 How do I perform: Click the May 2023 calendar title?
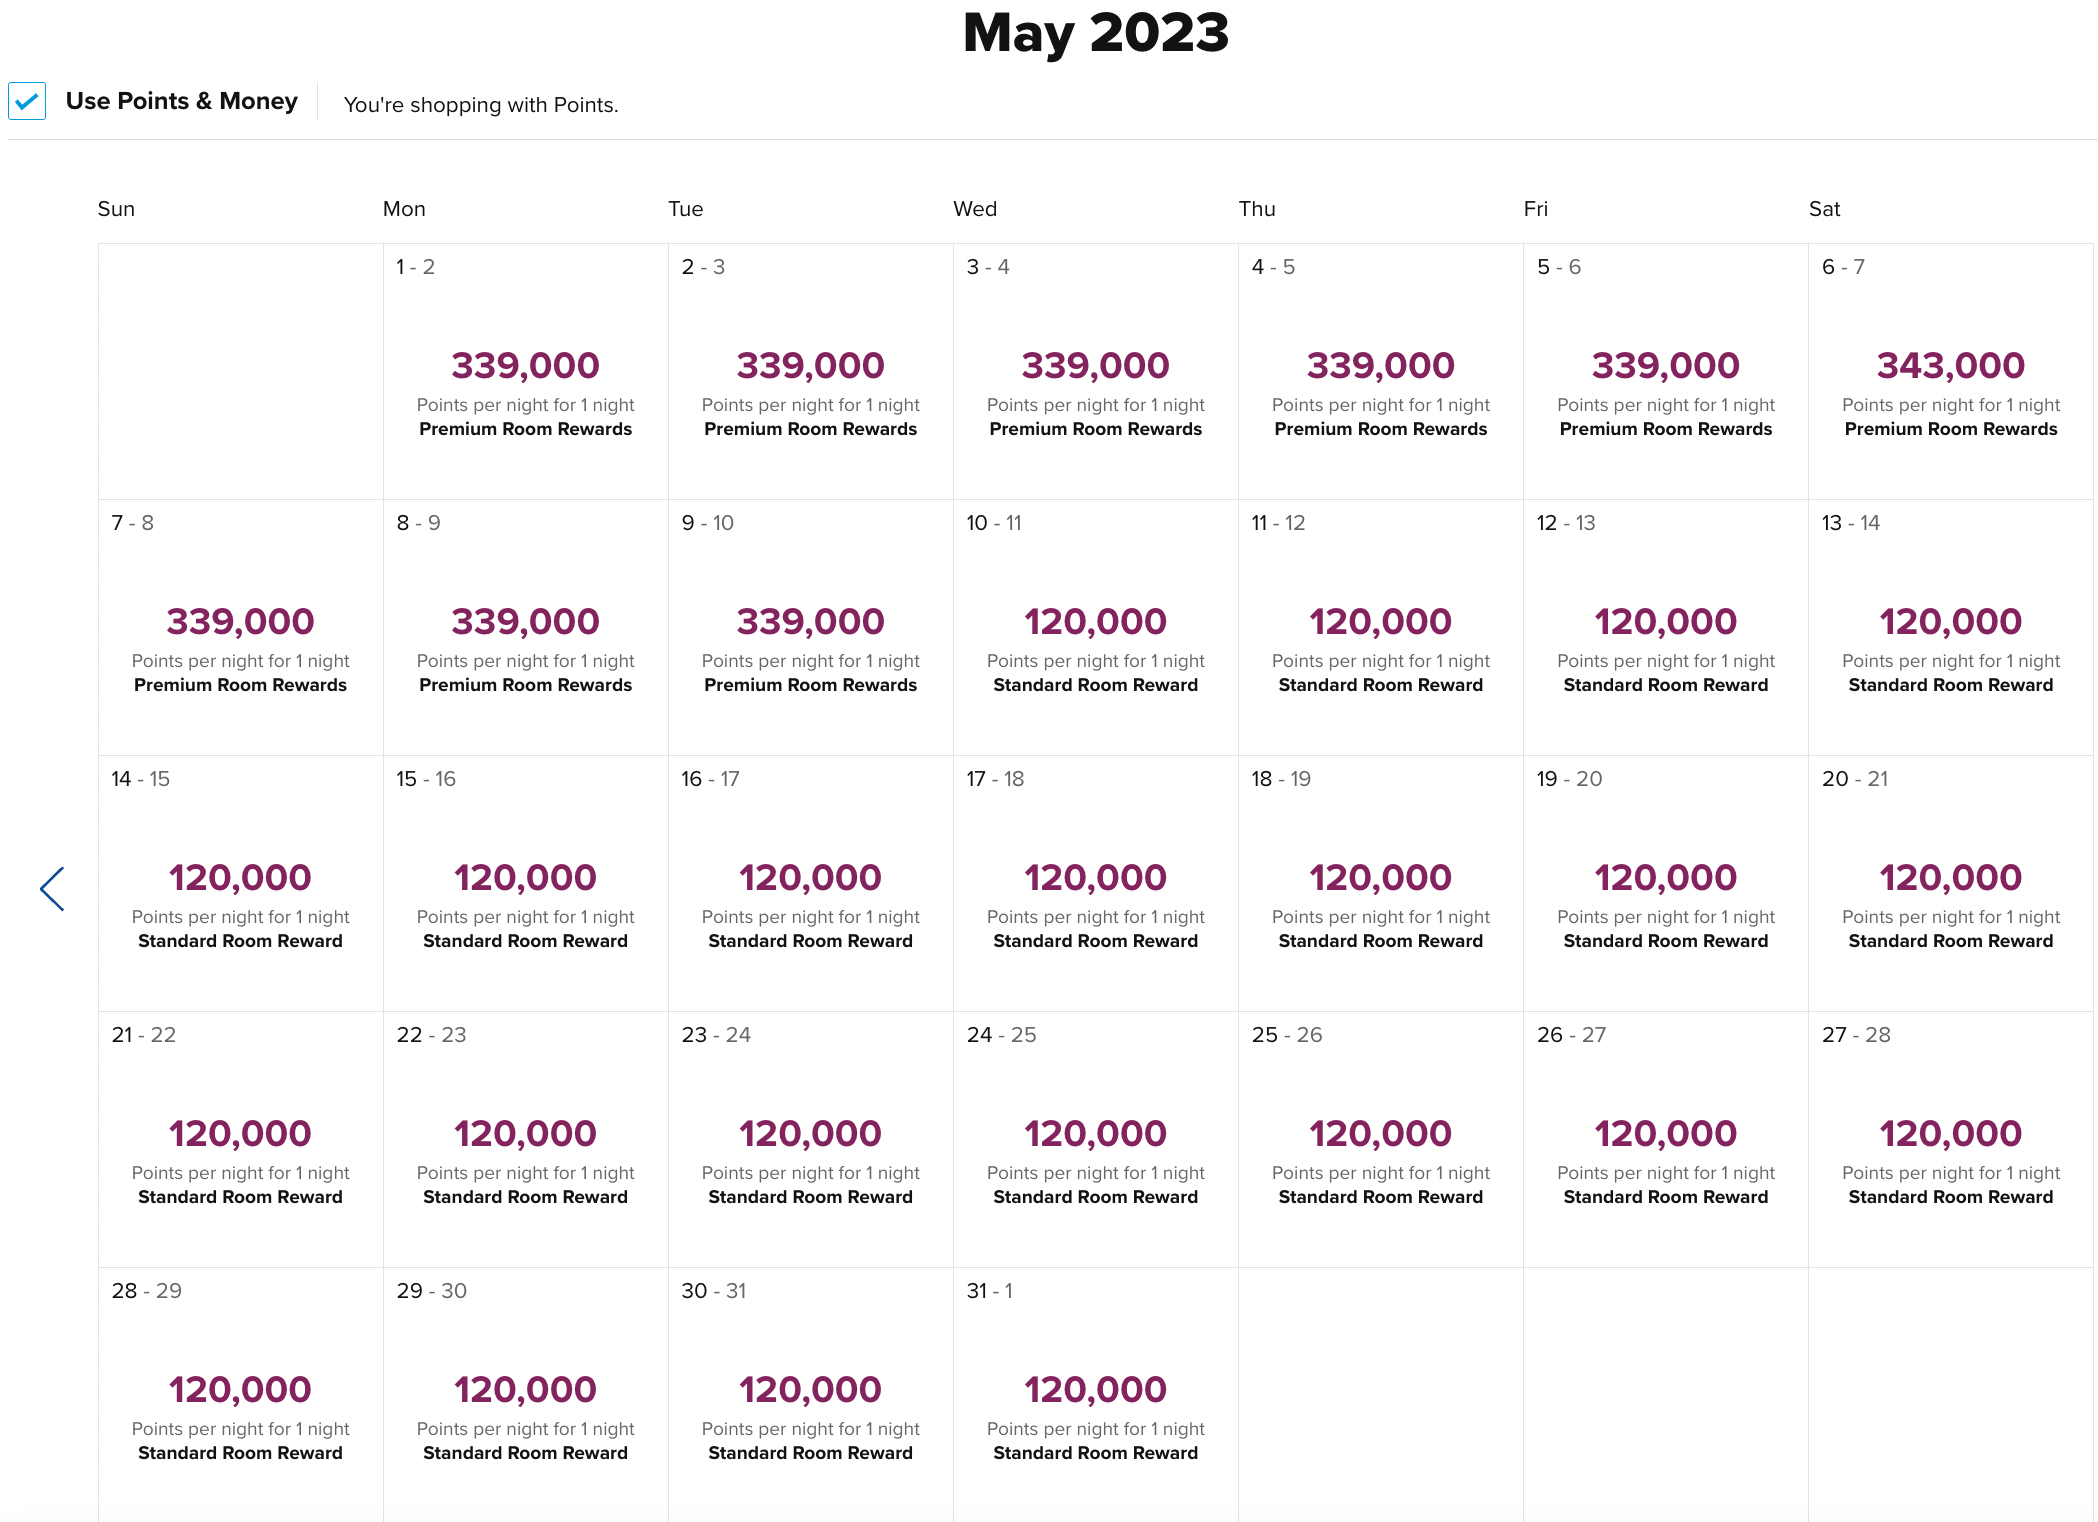[1094, 34]
